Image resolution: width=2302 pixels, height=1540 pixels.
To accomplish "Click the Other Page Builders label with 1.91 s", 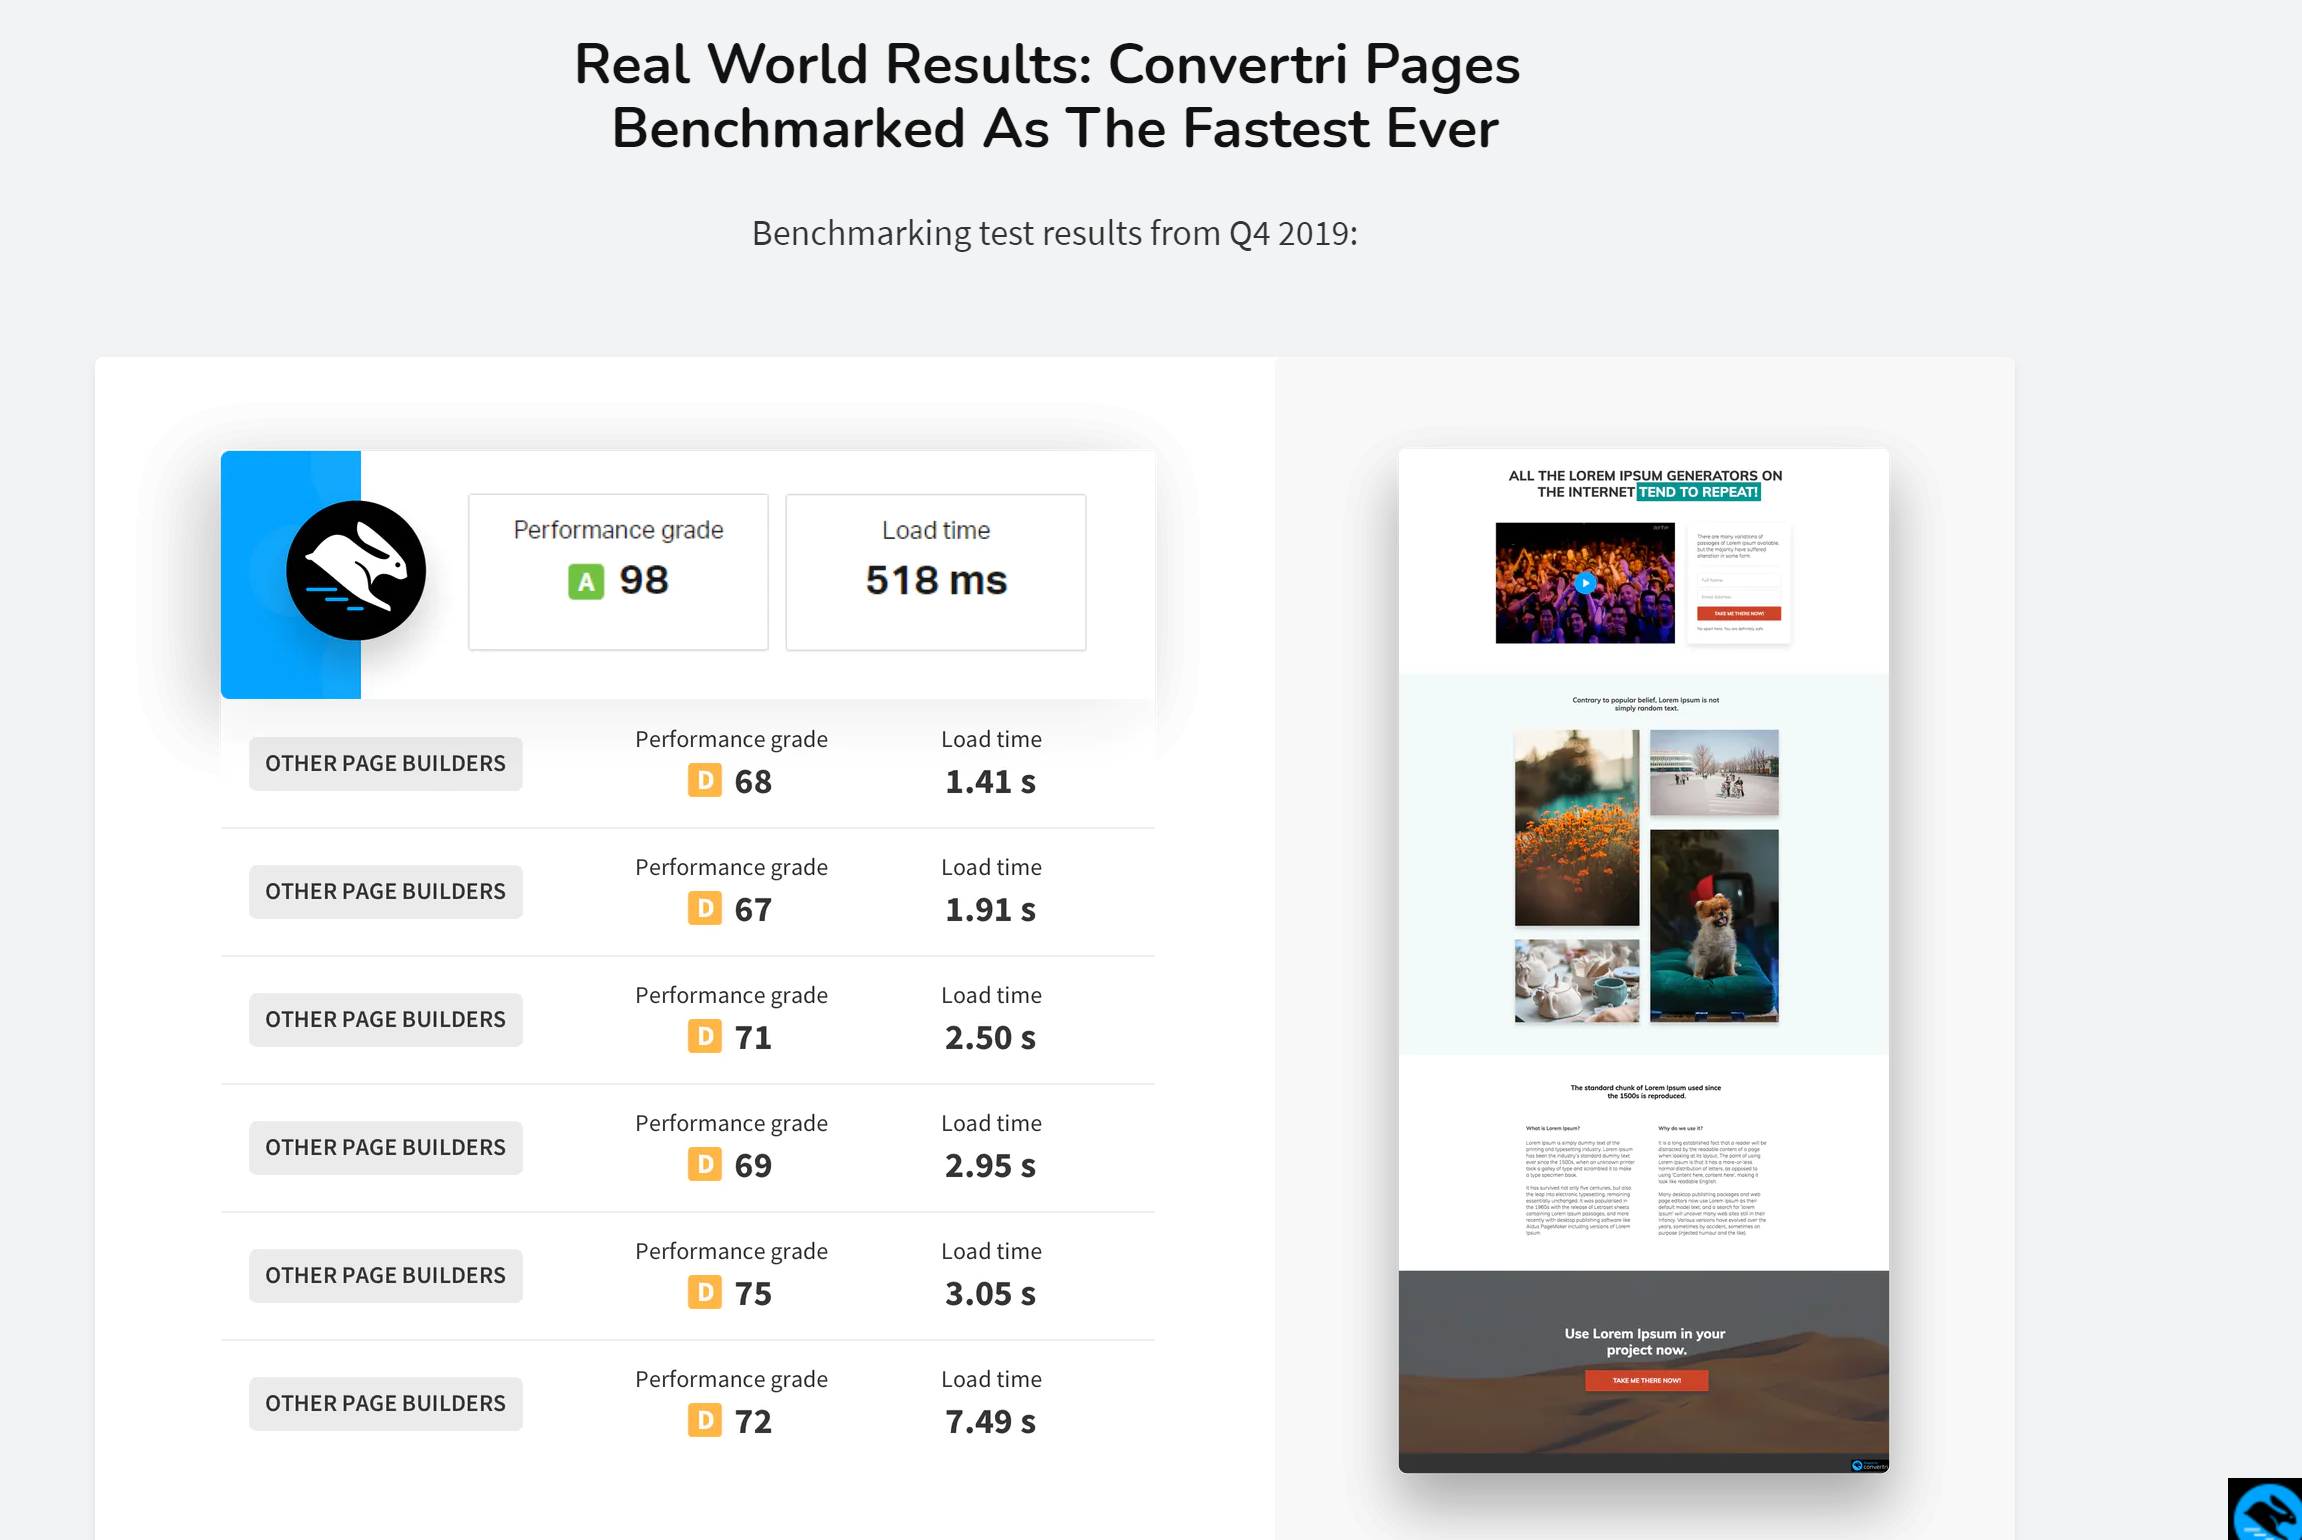I will click(x=385, y=892).
